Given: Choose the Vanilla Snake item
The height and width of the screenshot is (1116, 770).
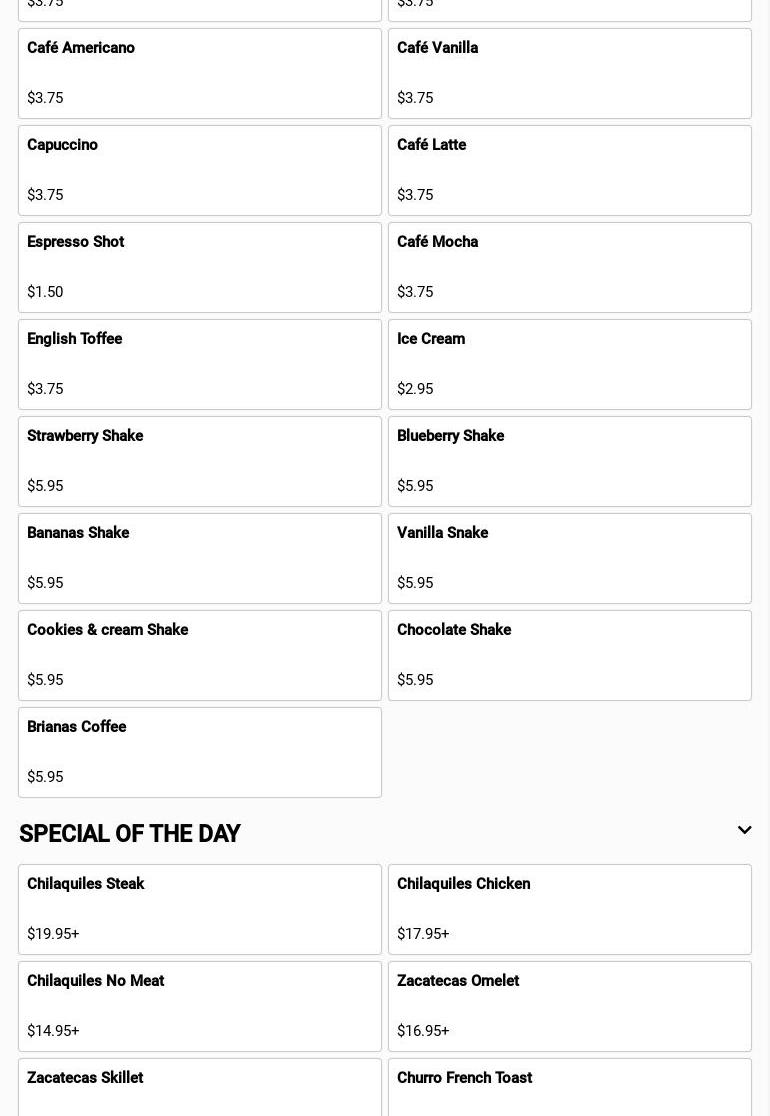Looking at the screenshot, I should tap(570, 558).
